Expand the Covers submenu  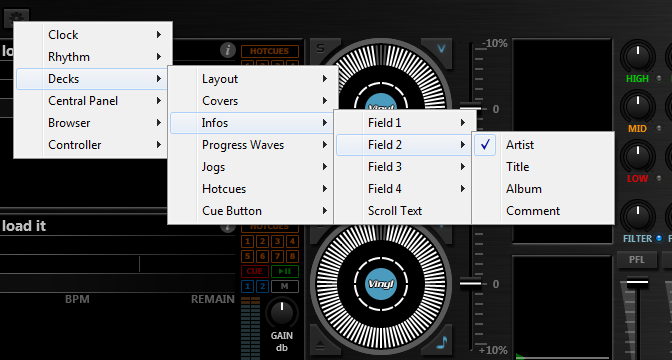252,101
